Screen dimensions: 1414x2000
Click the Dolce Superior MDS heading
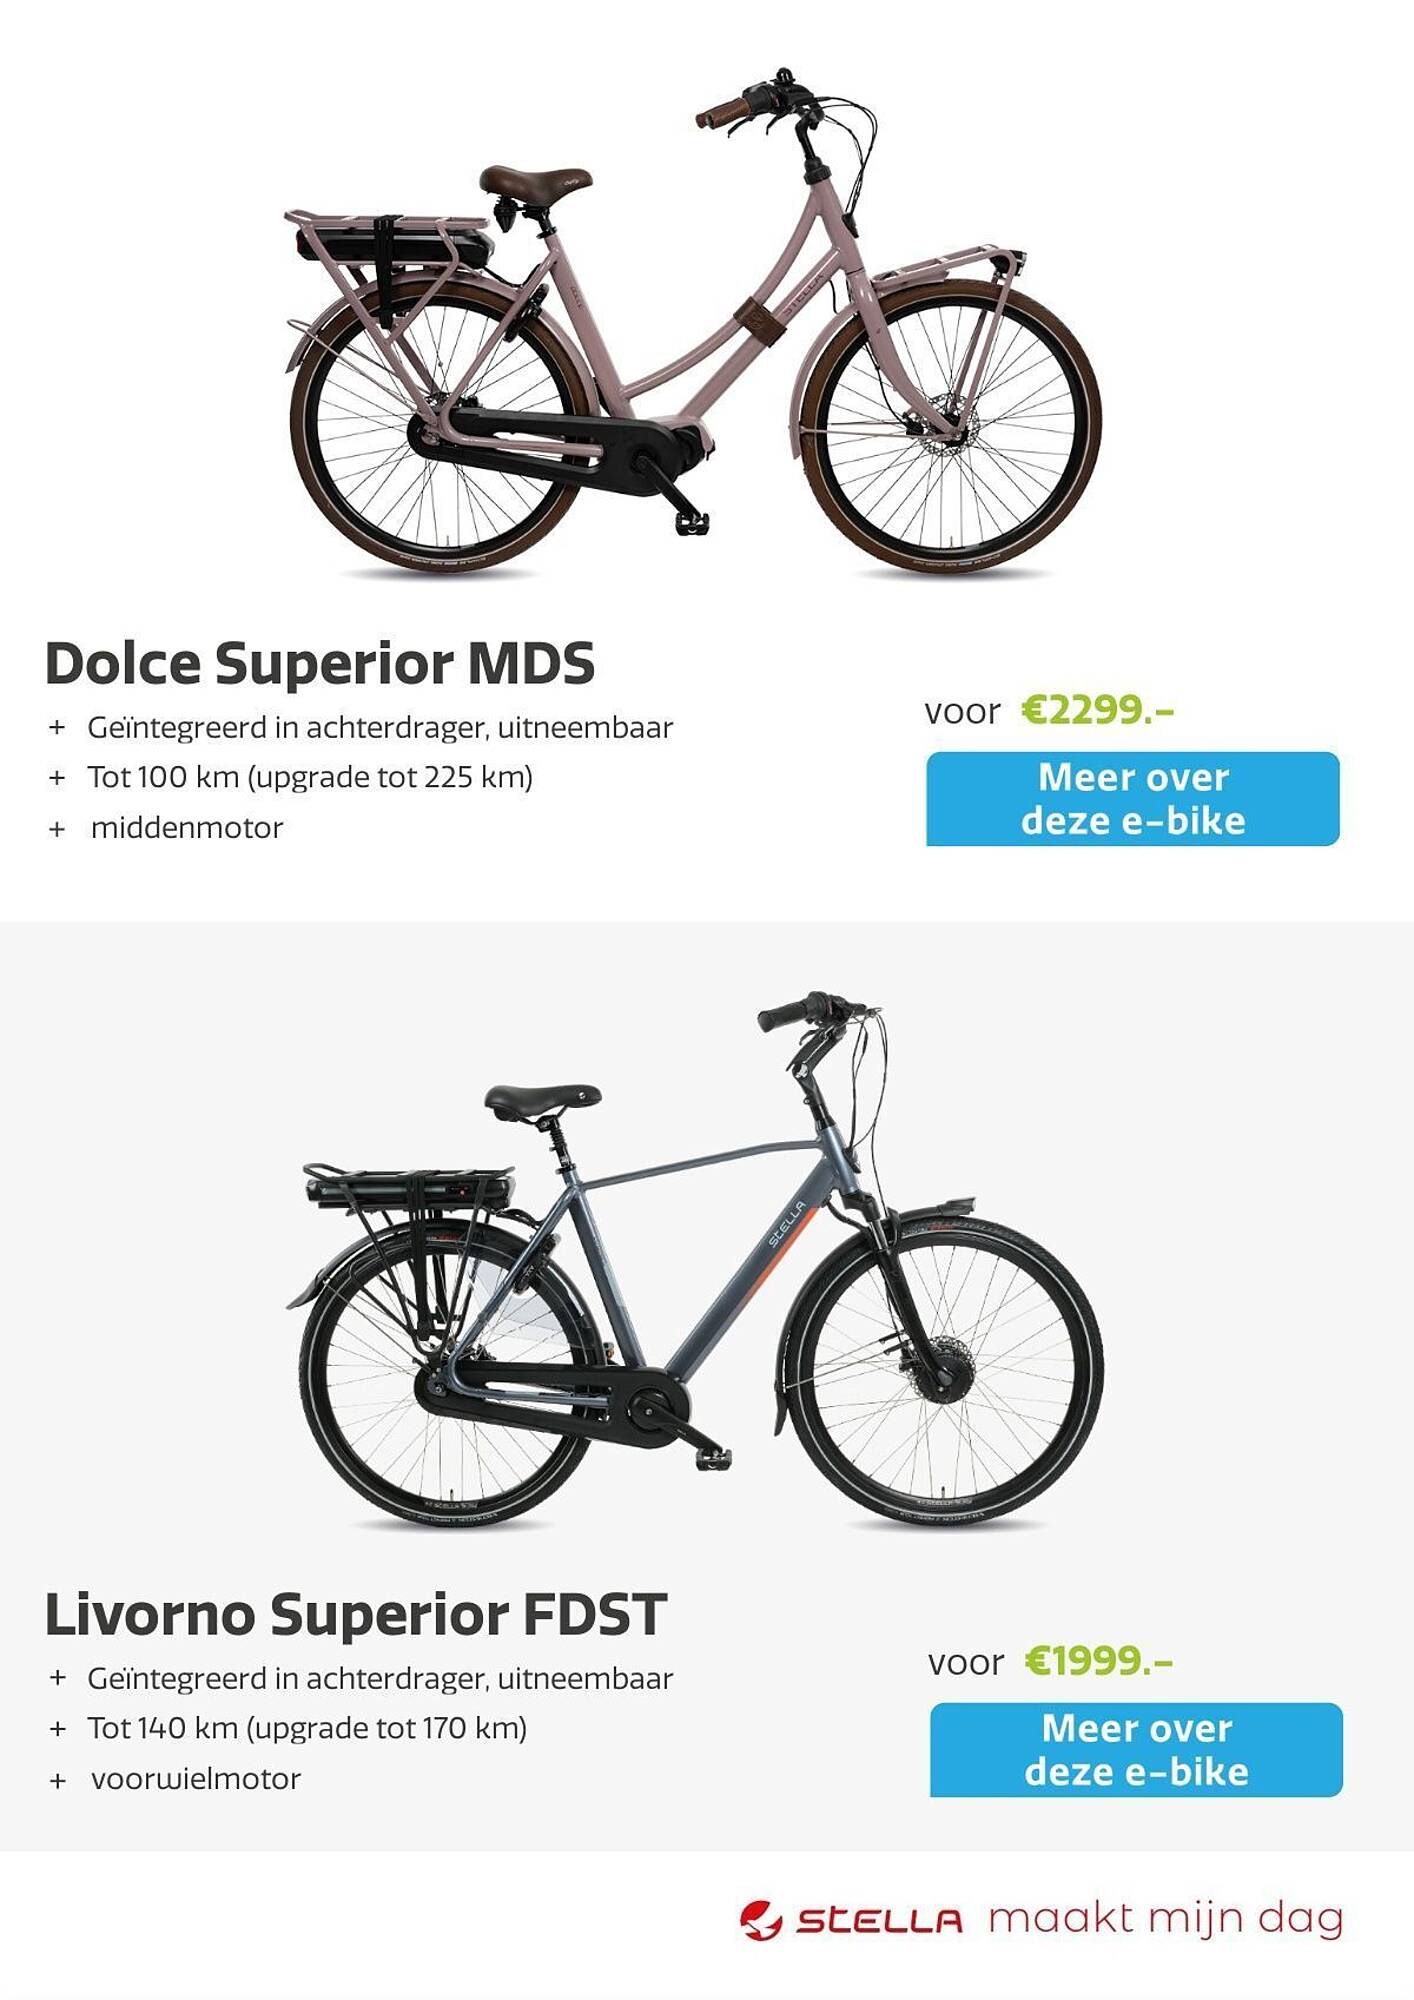[x=320, y=663]
